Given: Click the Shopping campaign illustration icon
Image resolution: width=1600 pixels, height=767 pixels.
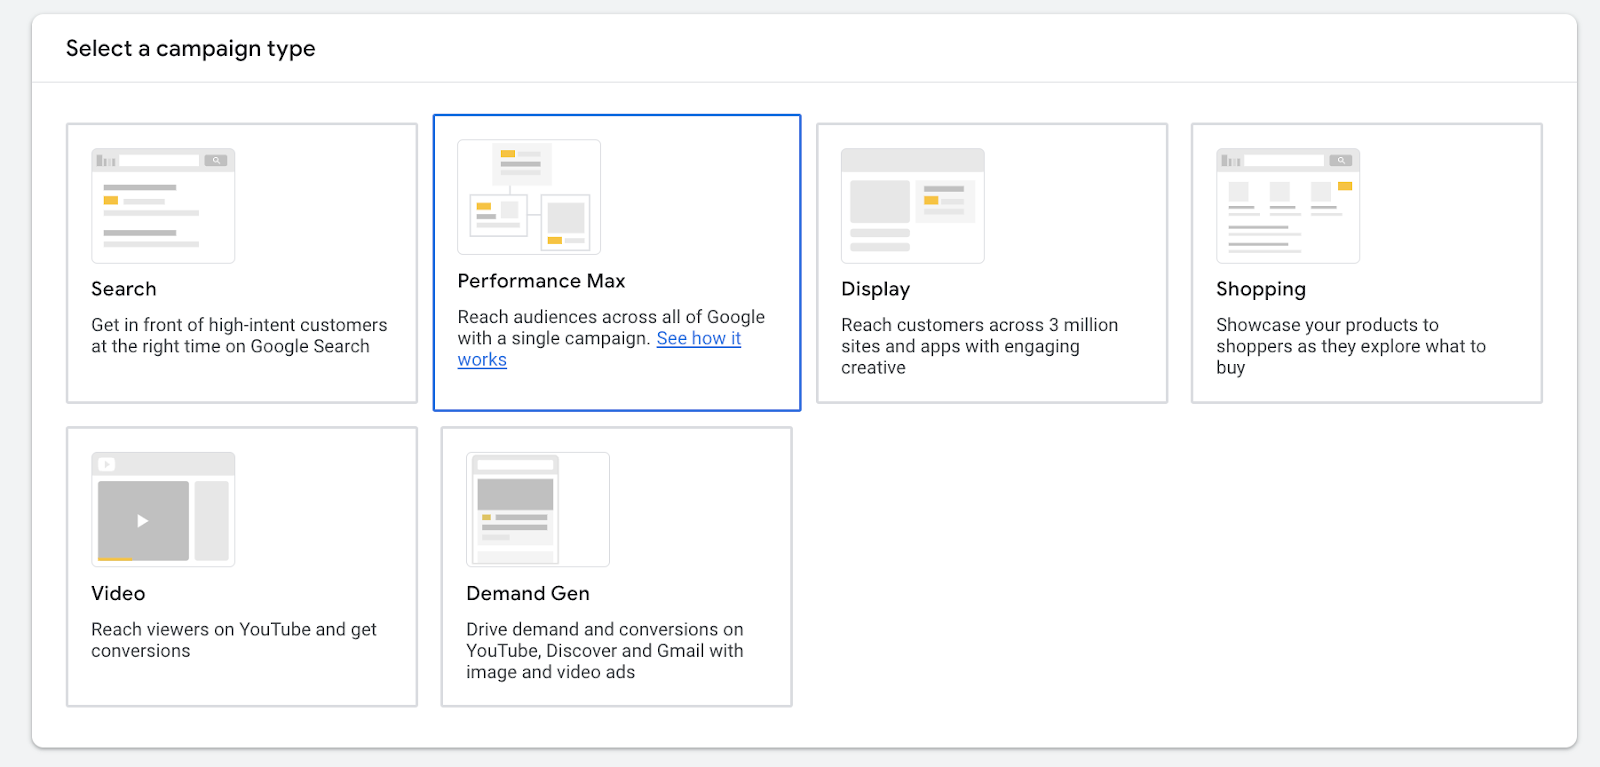Looking at the screenshot, I should (1288, 206).
